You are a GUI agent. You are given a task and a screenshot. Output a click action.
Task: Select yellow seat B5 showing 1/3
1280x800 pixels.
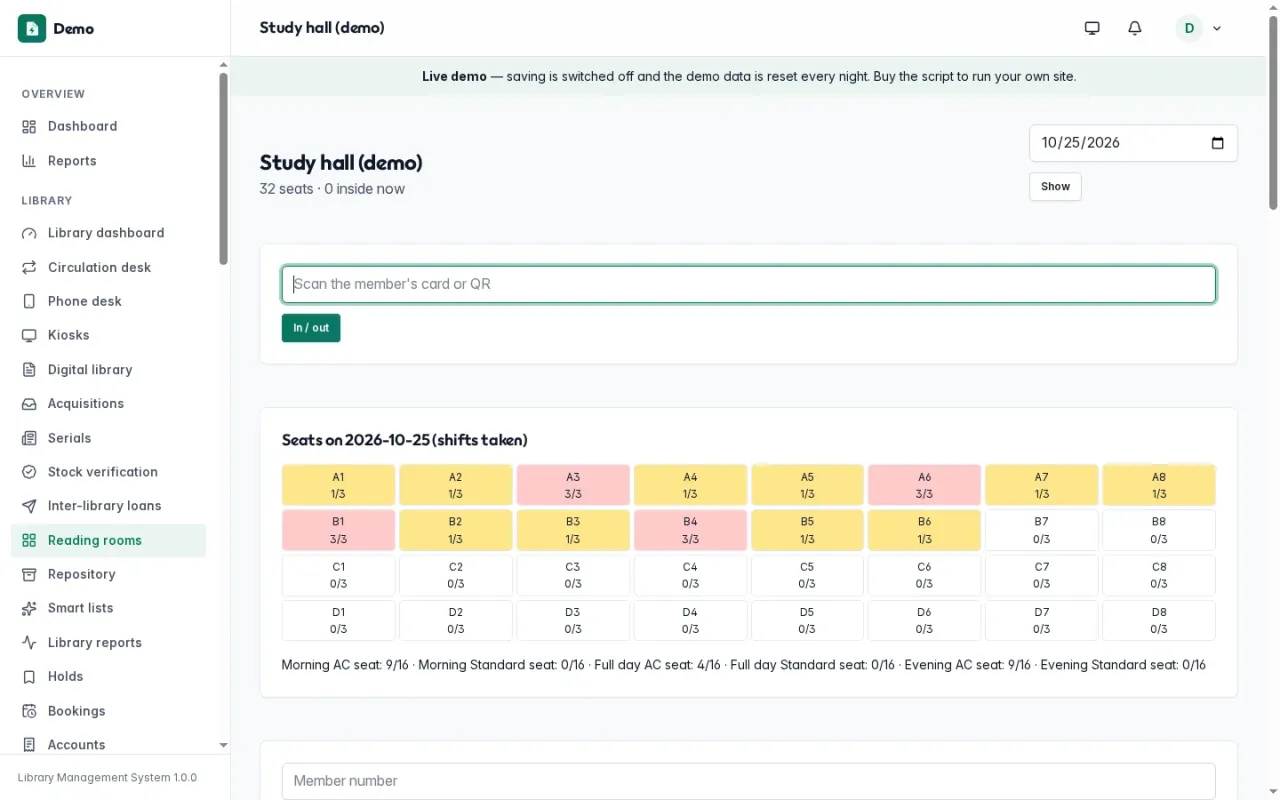[807, 530]
